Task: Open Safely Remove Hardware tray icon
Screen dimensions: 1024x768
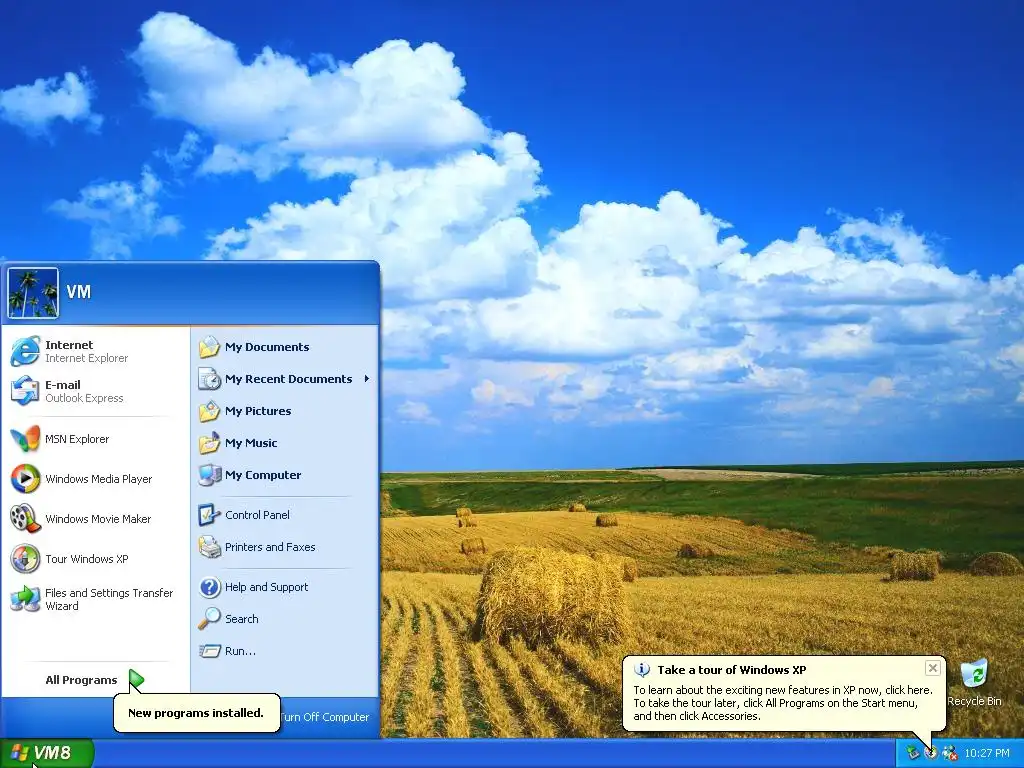Action: pyautogui.click(x=912, y=753)
